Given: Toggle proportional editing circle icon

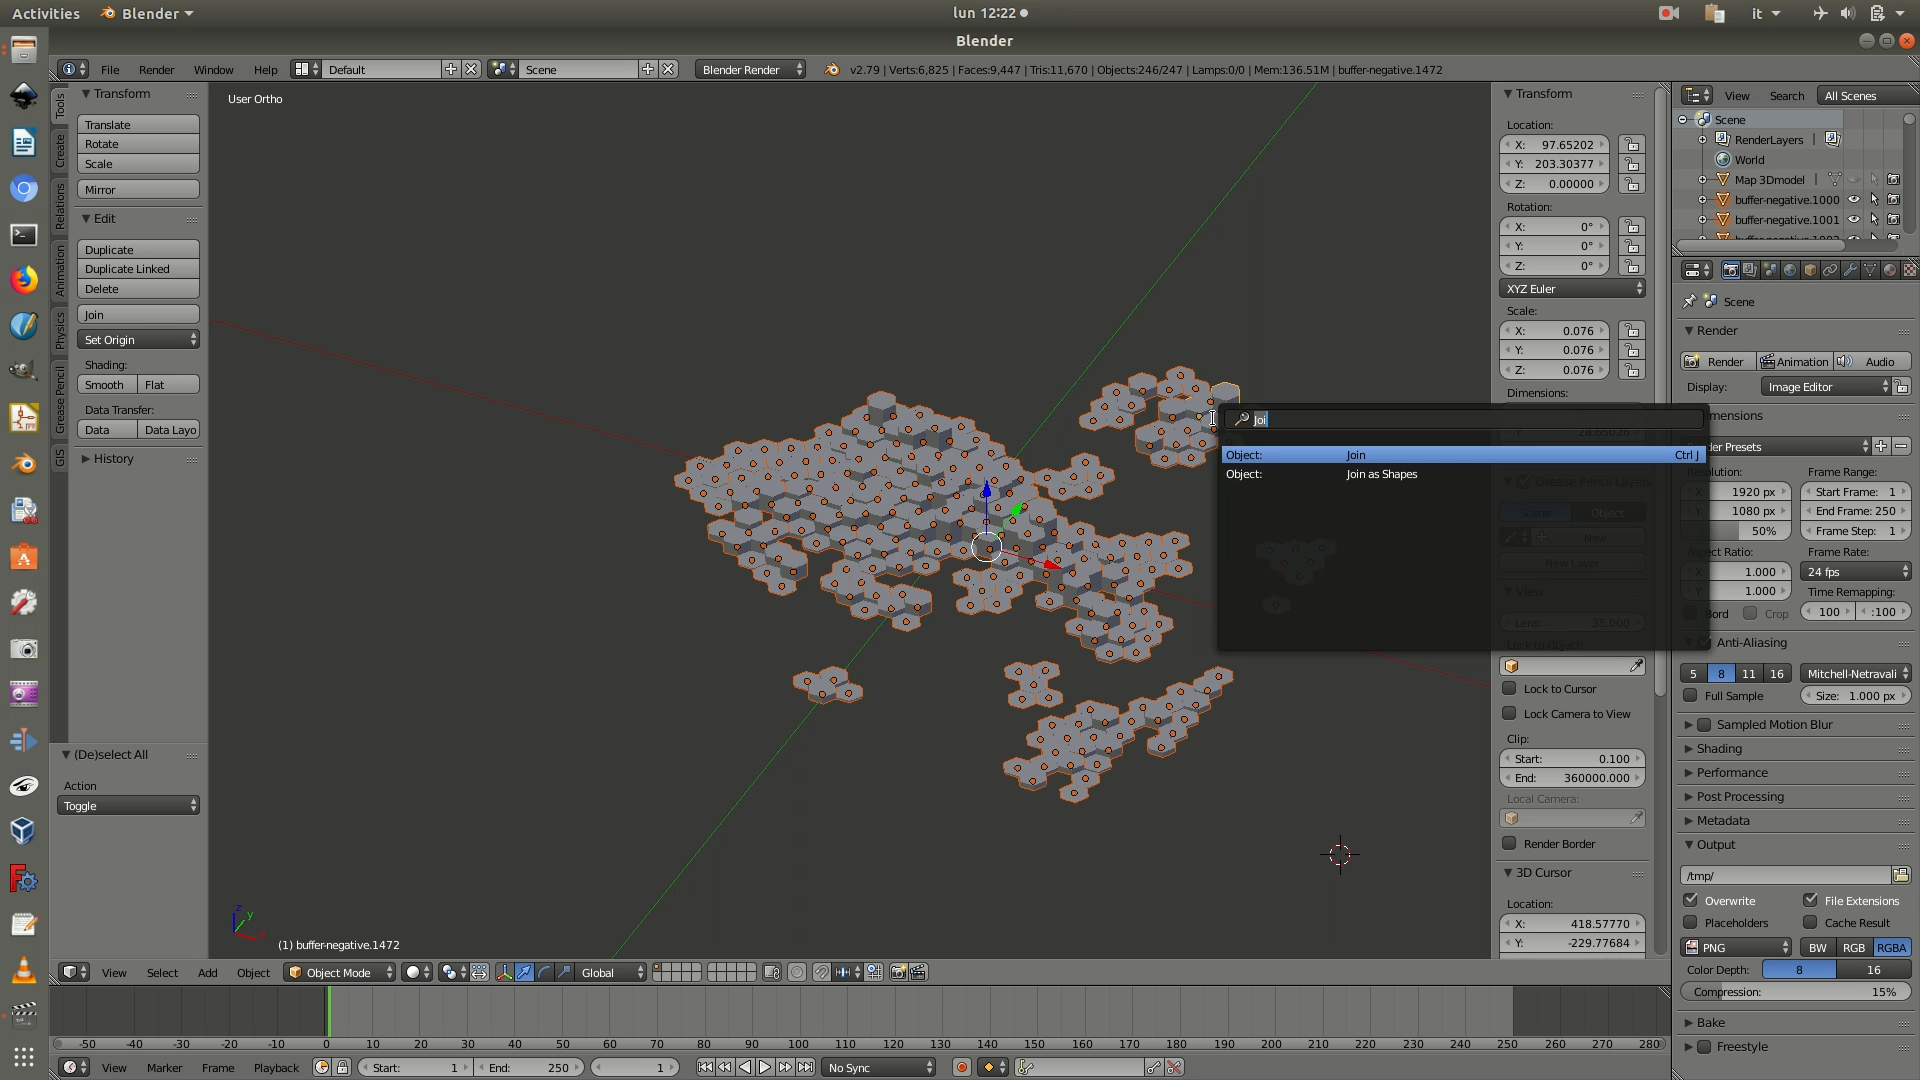Looking at the screenshot, I should (797, 972).
